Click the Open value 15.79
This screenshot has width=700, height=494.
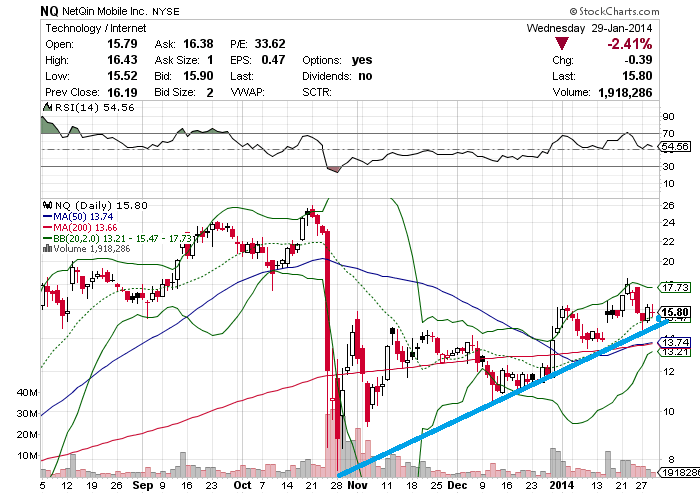[122, 44]
